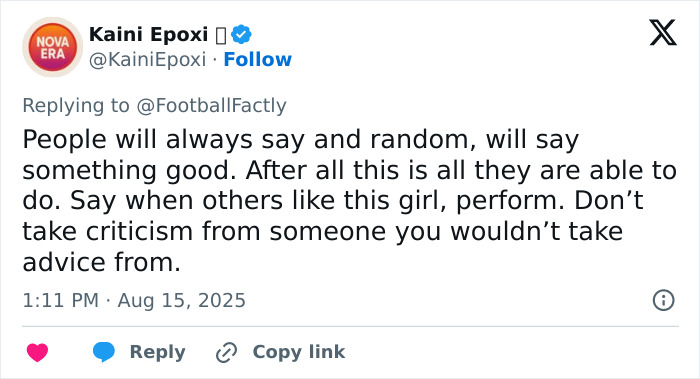Click the 1:11 PM timestamp
Viewport: 700px width, 379px height.
click(x=60, y=300)
